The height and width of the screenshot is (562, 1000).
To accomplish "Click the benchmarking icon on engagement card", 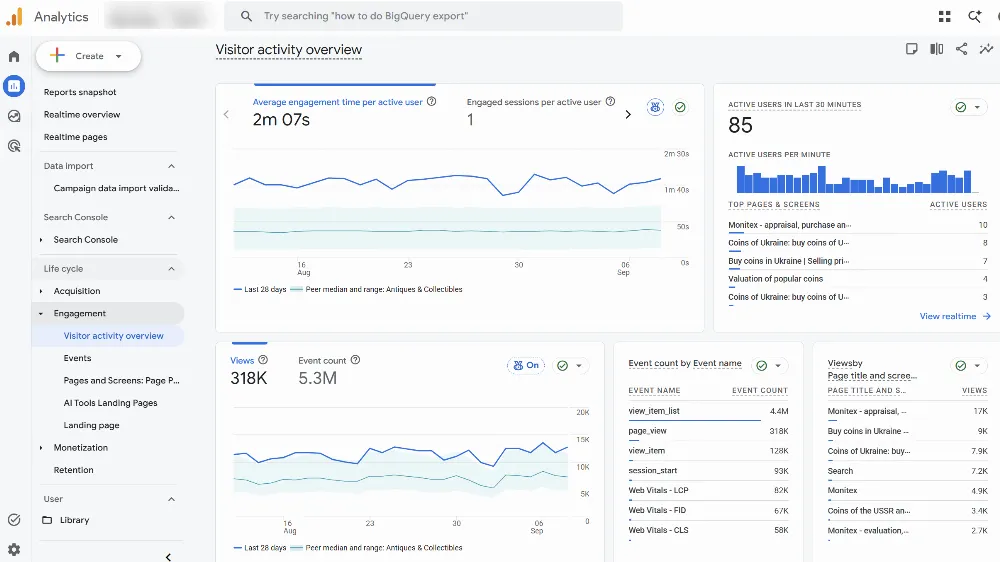I will pyautogui.click(x=655, y=107).
